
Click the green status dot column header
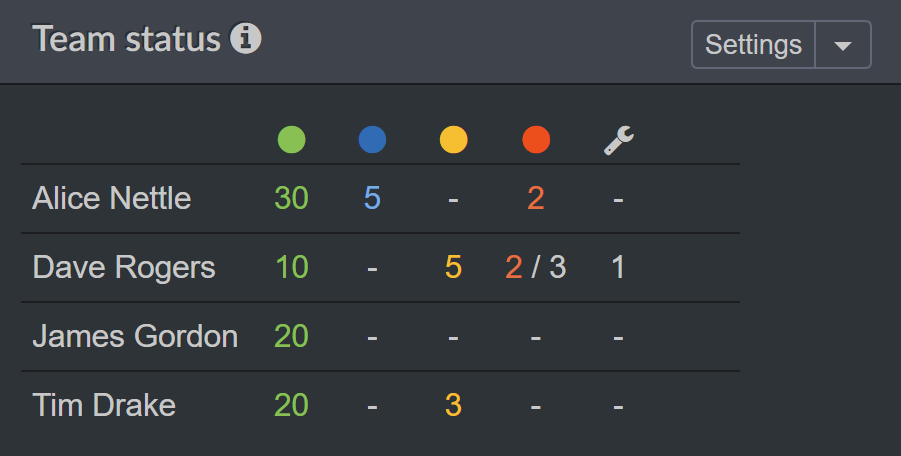(291, 140)
